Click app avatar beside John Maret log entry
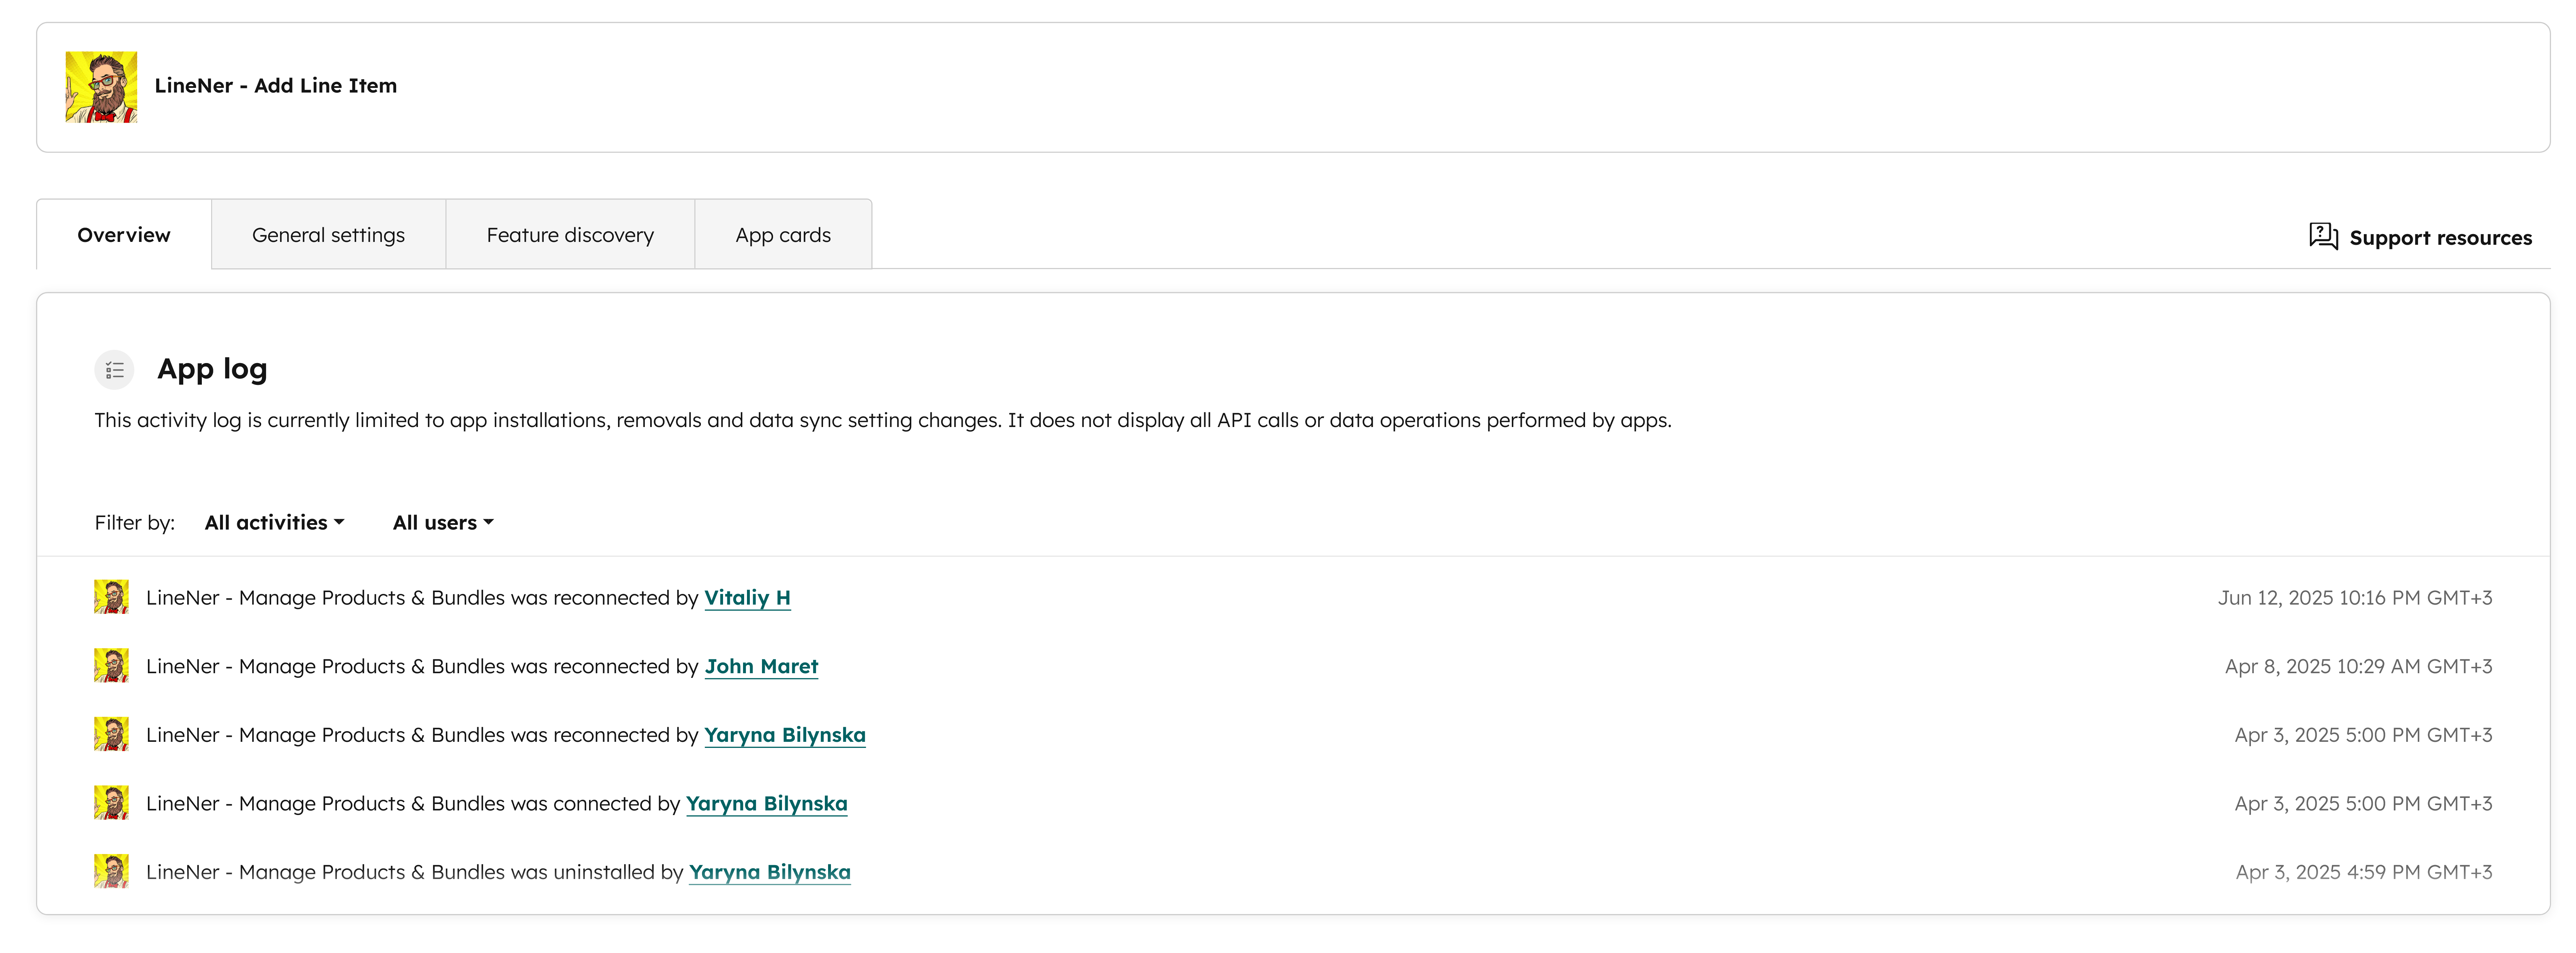This screenshot has width=2576, height=953. (x=111, y=666)
